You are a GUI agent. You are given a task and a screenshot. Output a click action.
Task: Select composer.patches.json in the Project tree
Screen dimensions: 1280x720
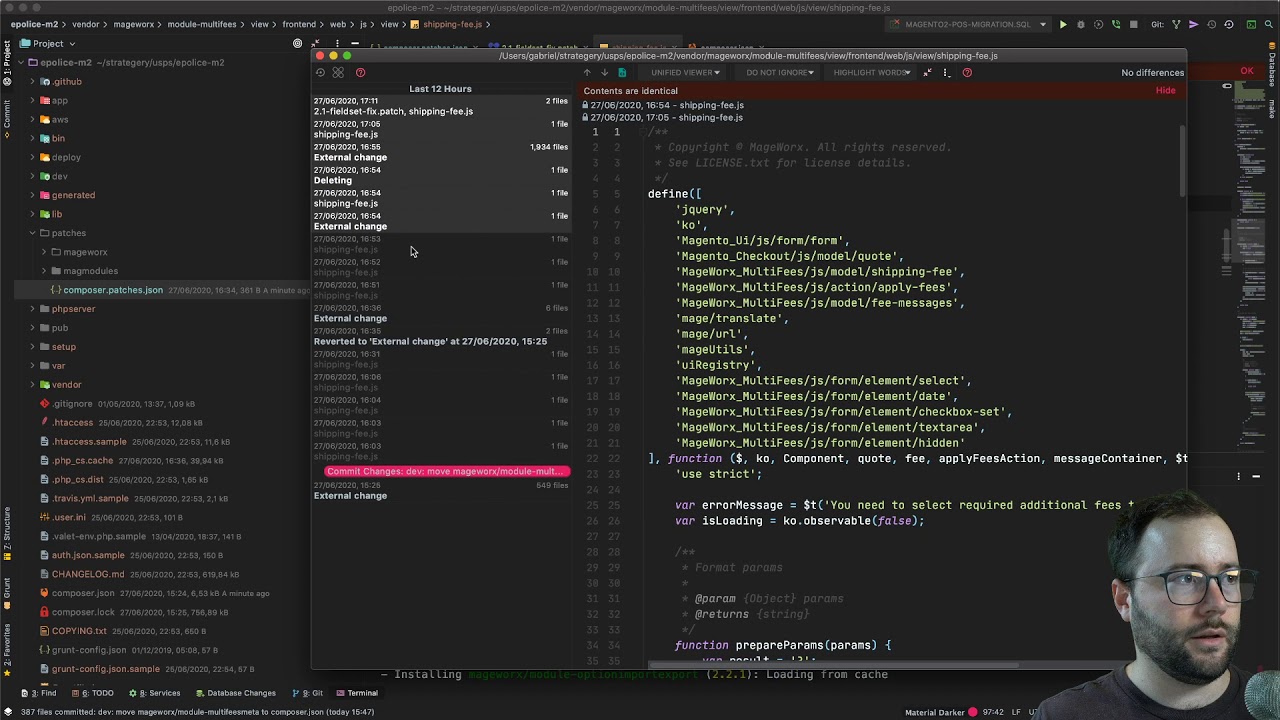pos(113,290)
